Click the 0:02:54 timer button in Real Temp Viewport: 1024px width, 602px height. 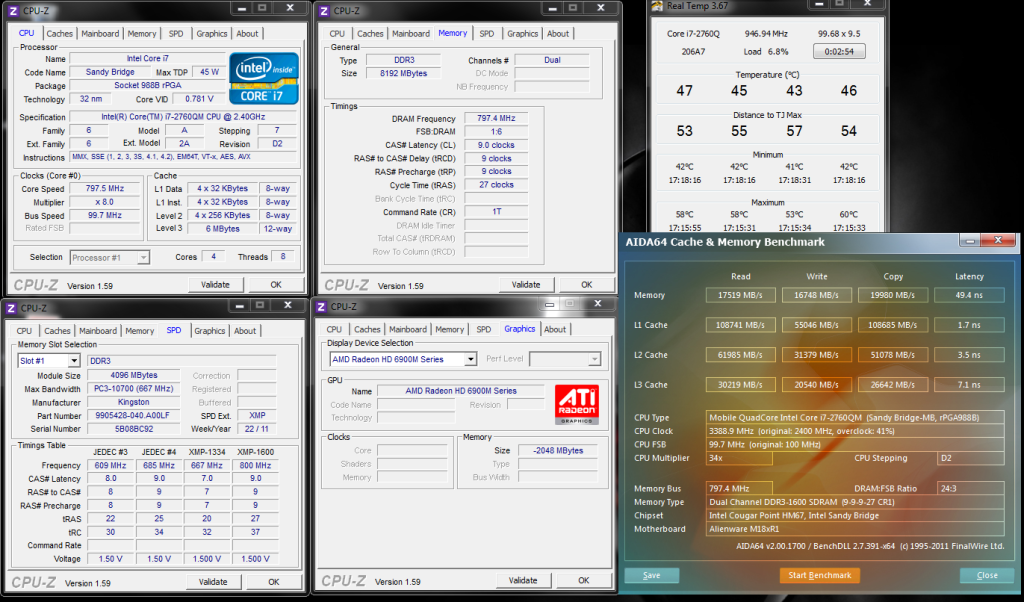coord(839,52)
